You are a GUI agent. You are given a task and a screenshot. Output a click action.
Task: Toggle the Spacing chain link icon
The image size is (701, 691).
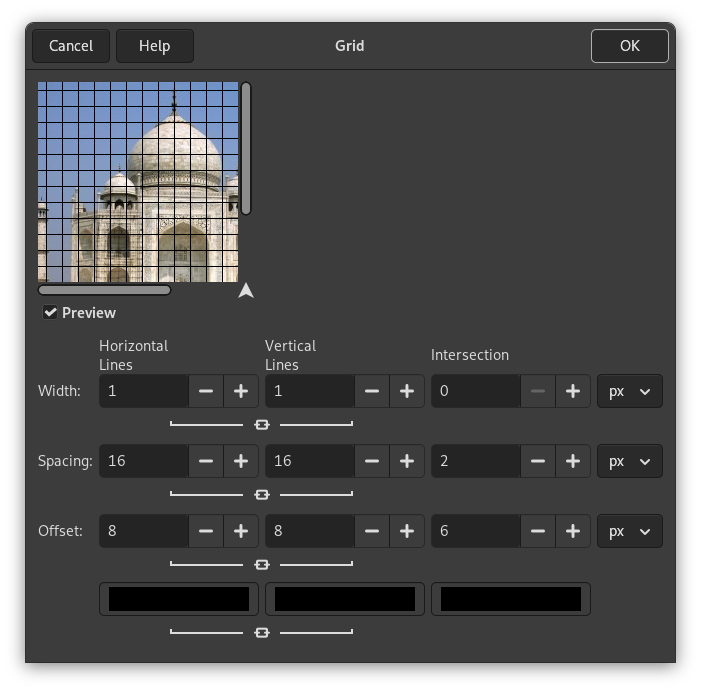[262, 494]
